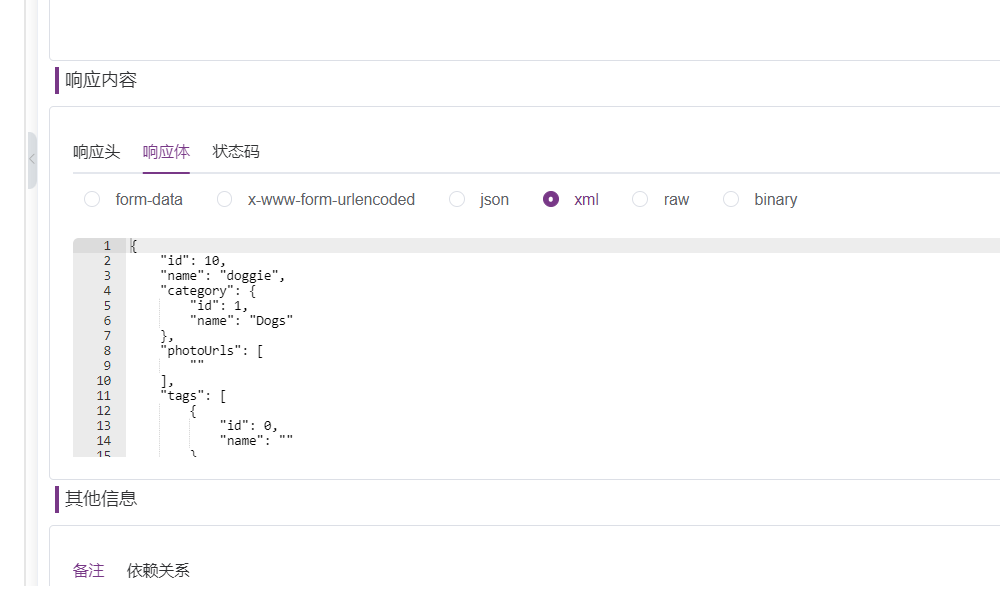Click the 响应内容 section heading
This screenshot has width=1000, height=593.
[x=101, y=80]
